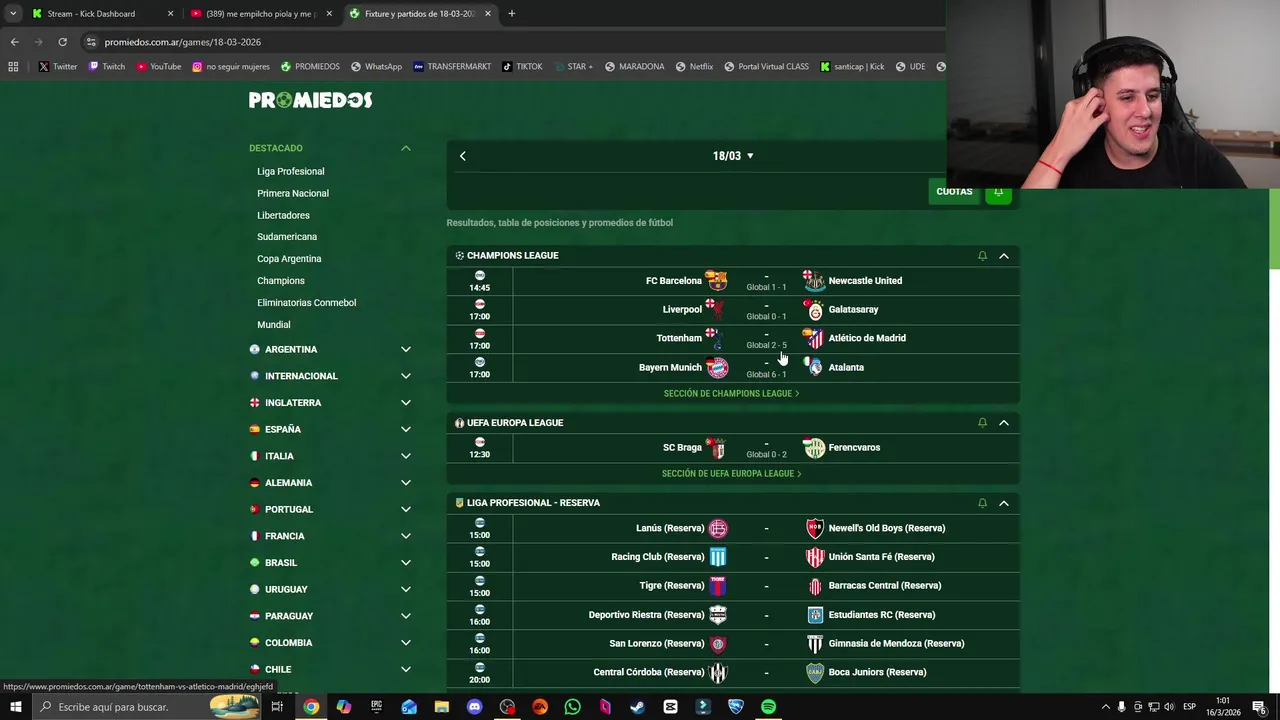The height and width of the screenshot is (720, 1280).
Task: Go to previous date with left arrow
Action: click(x=463, y=156)
